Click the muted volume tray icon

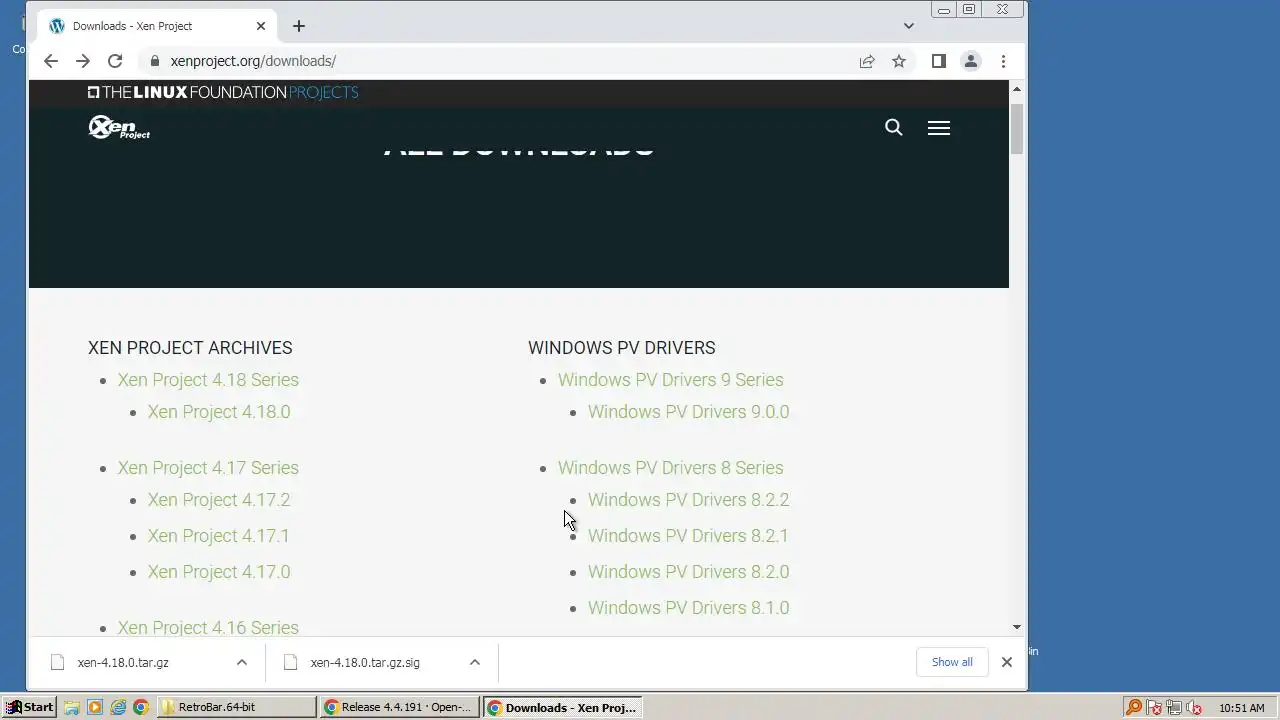pyautogui.click(x=1194, y=708)
